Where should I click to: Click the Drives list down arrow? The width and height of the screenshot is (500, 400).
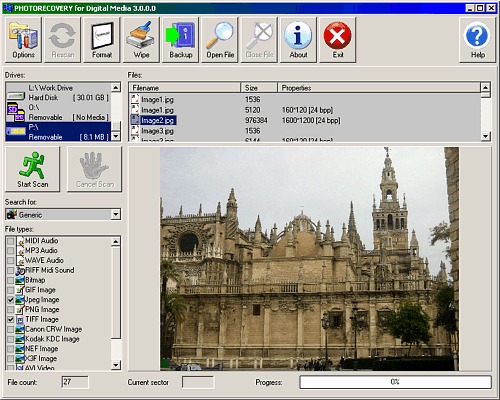(x=116, y=136)
